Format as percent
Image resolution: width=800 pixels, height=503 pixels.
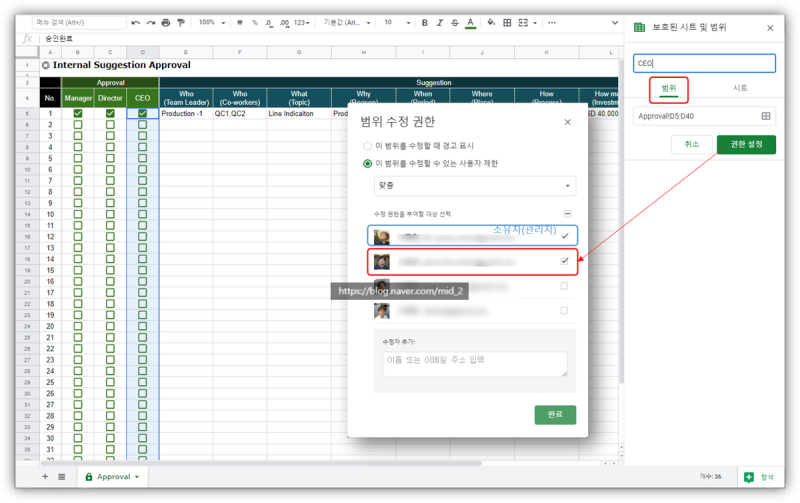pyautogui.click(x=254, y=22)
